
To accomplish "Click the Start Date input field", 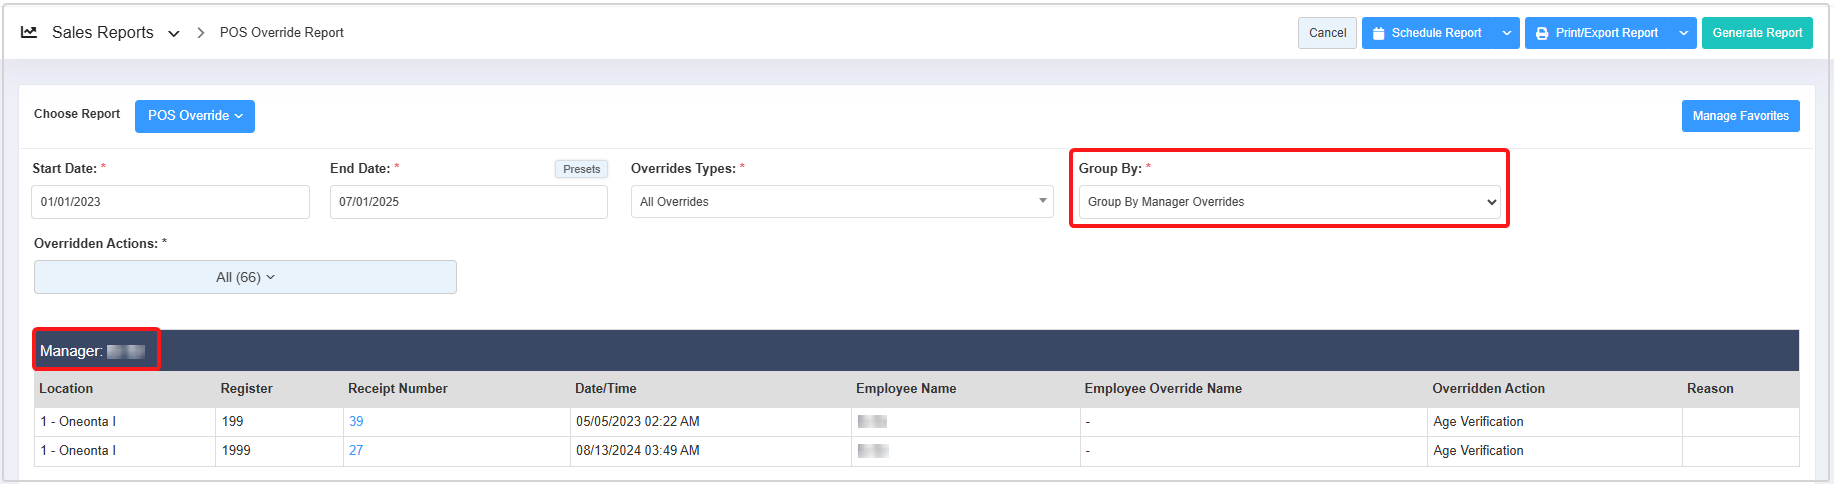I will 170,202.
